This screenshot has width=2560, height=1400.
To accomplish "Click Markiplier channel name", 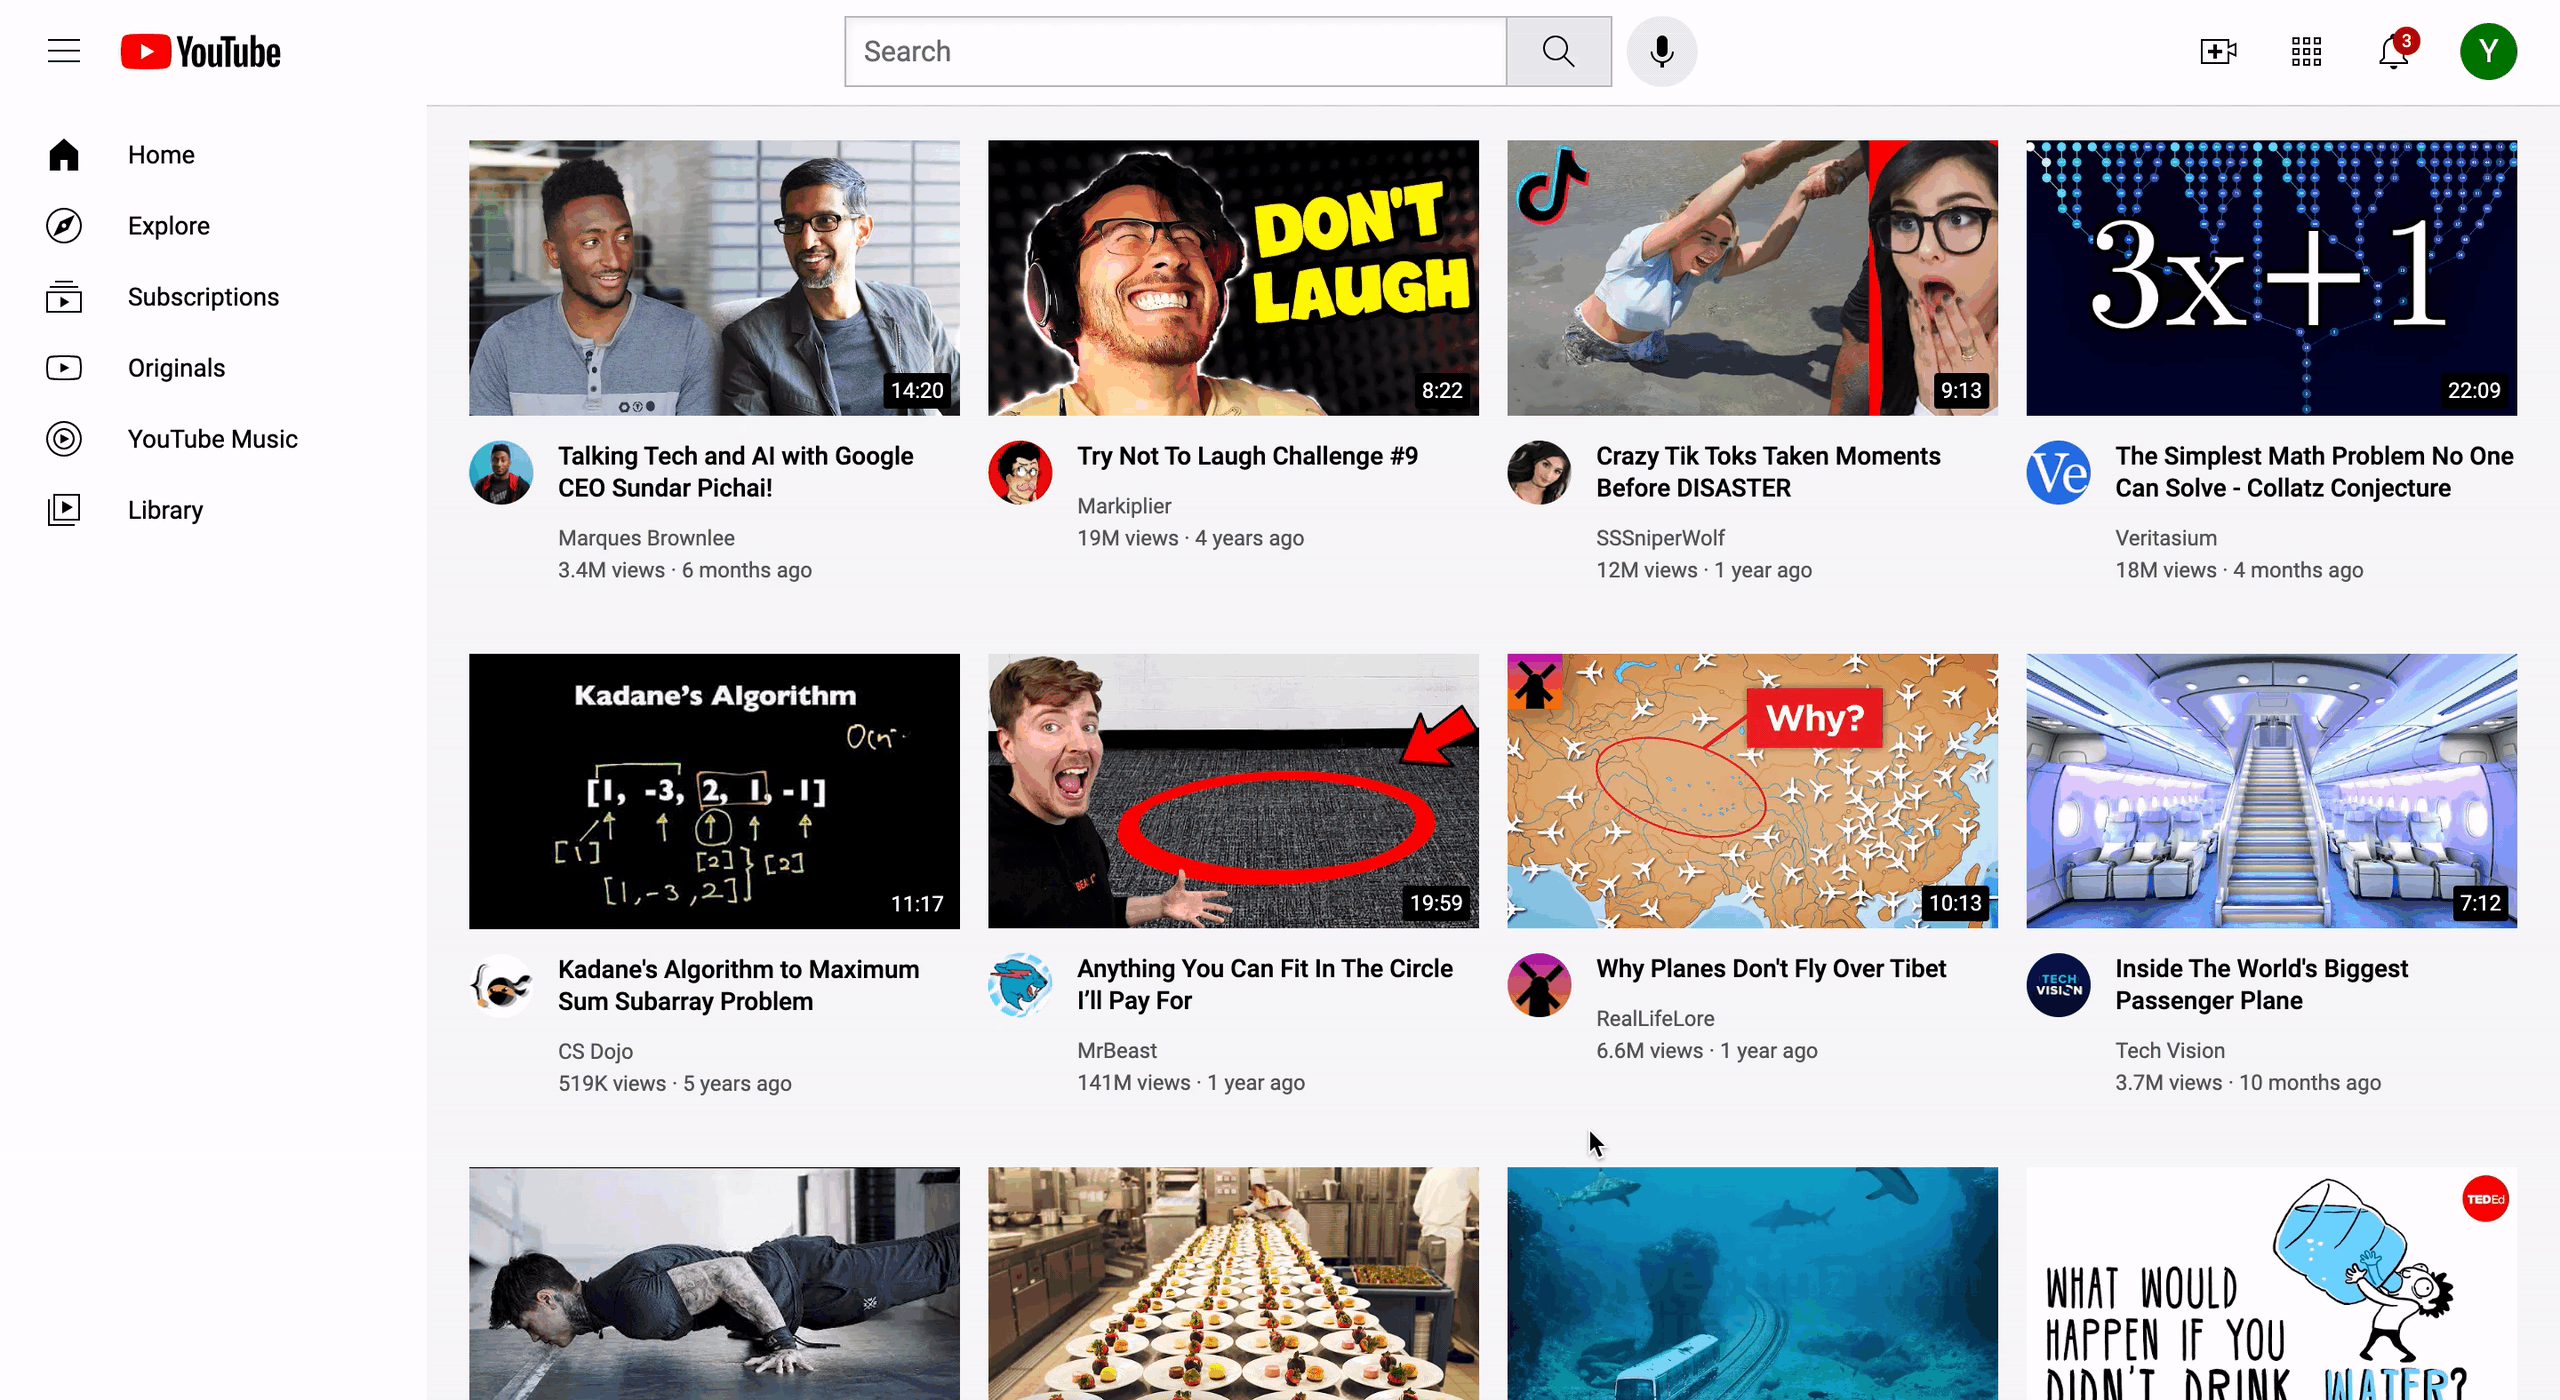I will pyautogui.click(x=1124, y=506).
